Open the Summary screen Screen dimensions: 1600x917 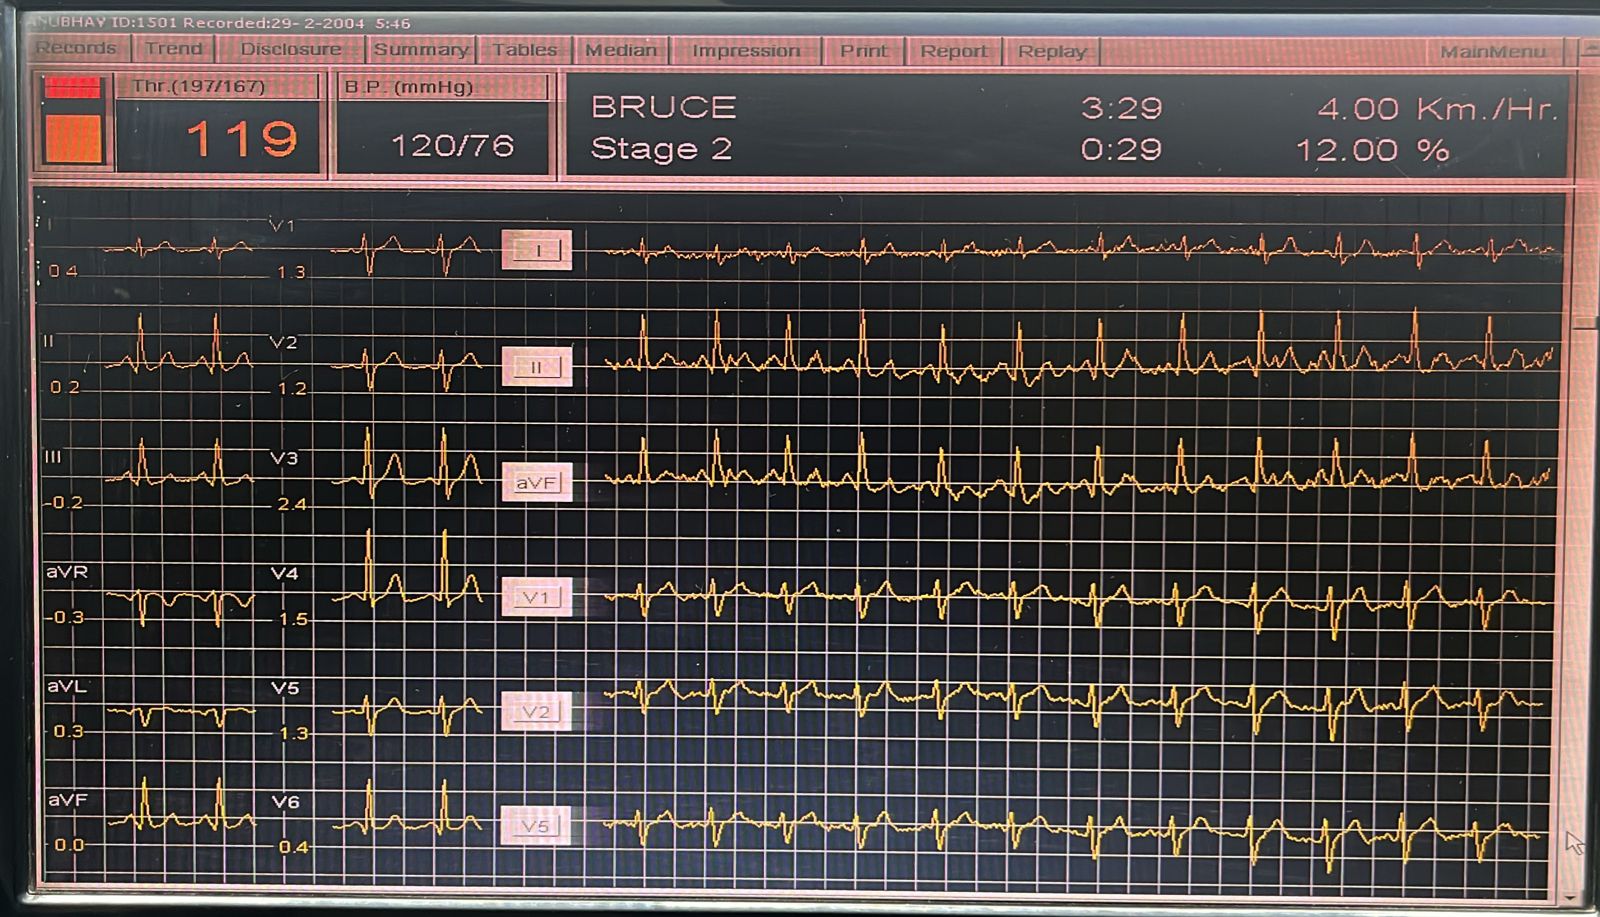[420, 50]
